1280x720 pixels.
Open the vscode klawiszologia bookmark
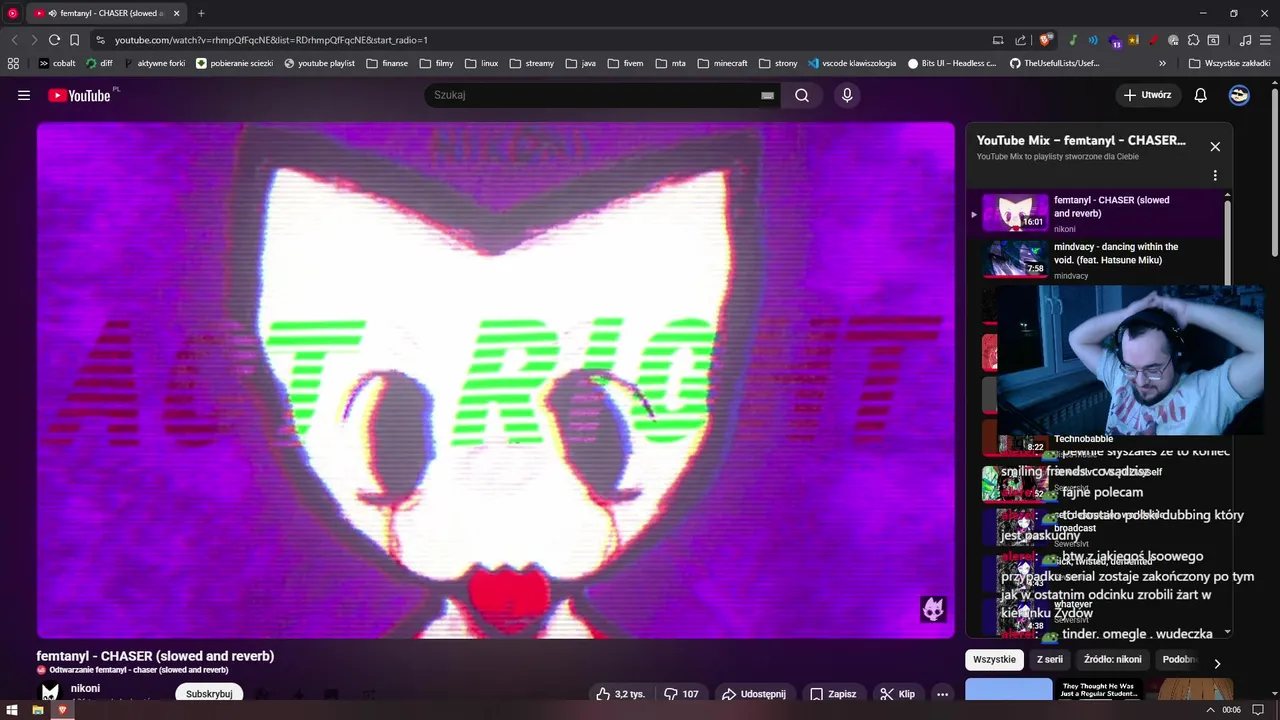[x=851, y=63]
